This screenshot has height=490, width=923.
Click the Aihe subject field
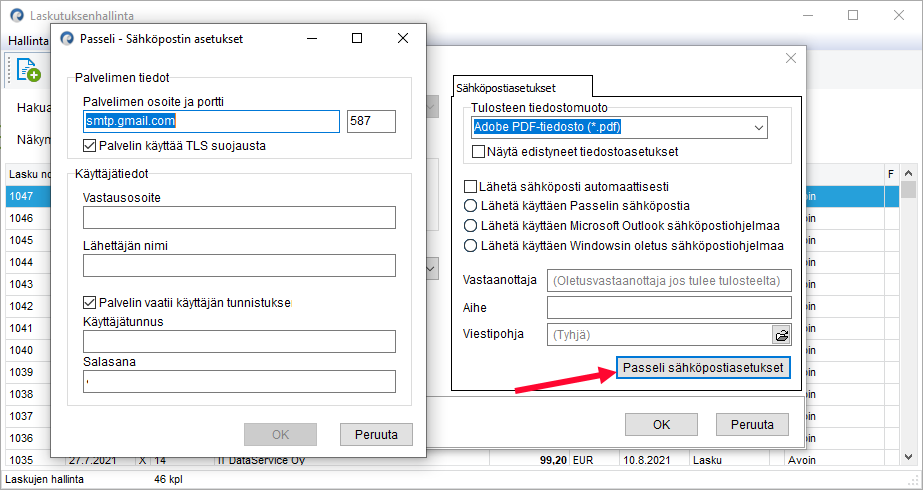click(669, 307)
